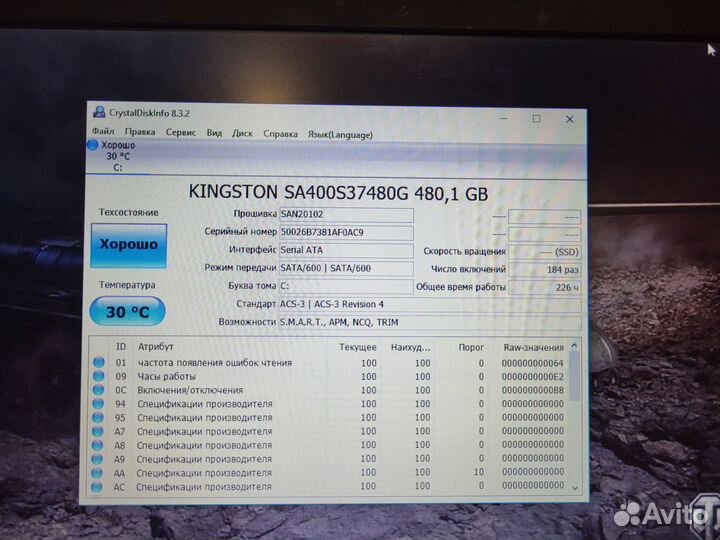Click status circle of attribute 01 row

tap(99, 362)
